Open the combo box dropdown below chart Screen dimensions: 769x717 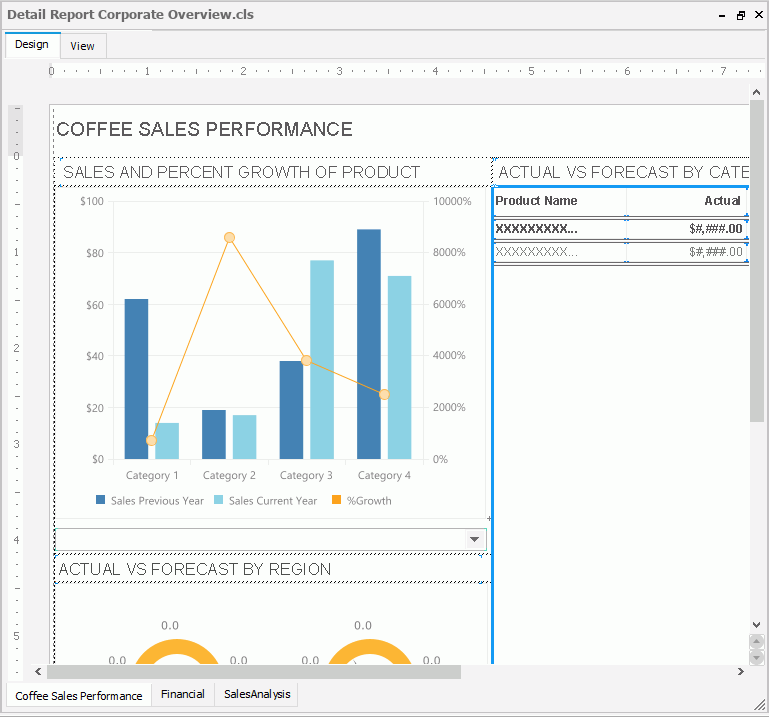coord(475,540)
